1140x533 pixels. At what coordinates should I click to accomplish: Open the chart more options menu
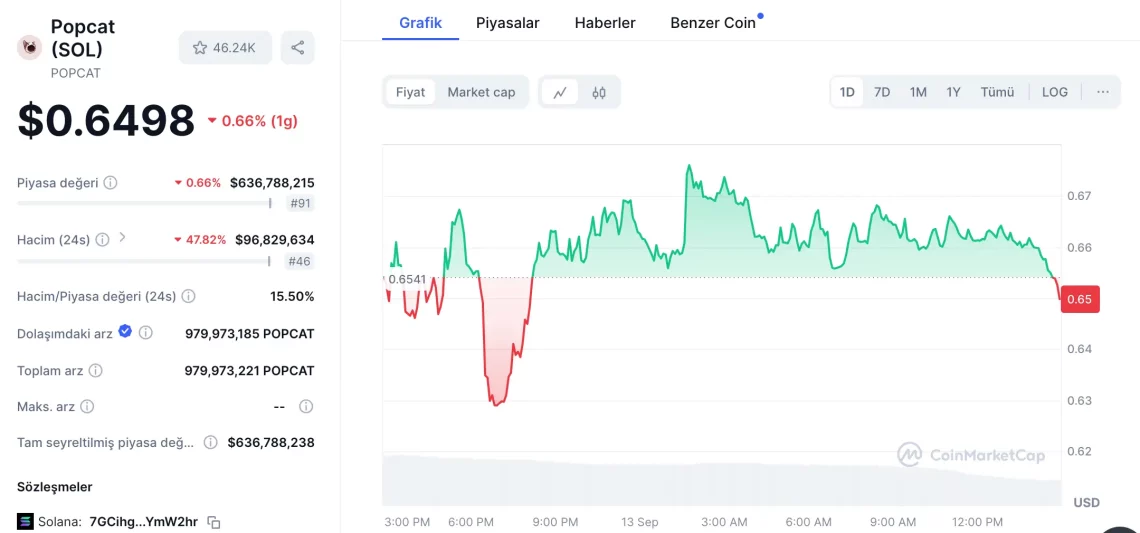[x=1103, y=92]
